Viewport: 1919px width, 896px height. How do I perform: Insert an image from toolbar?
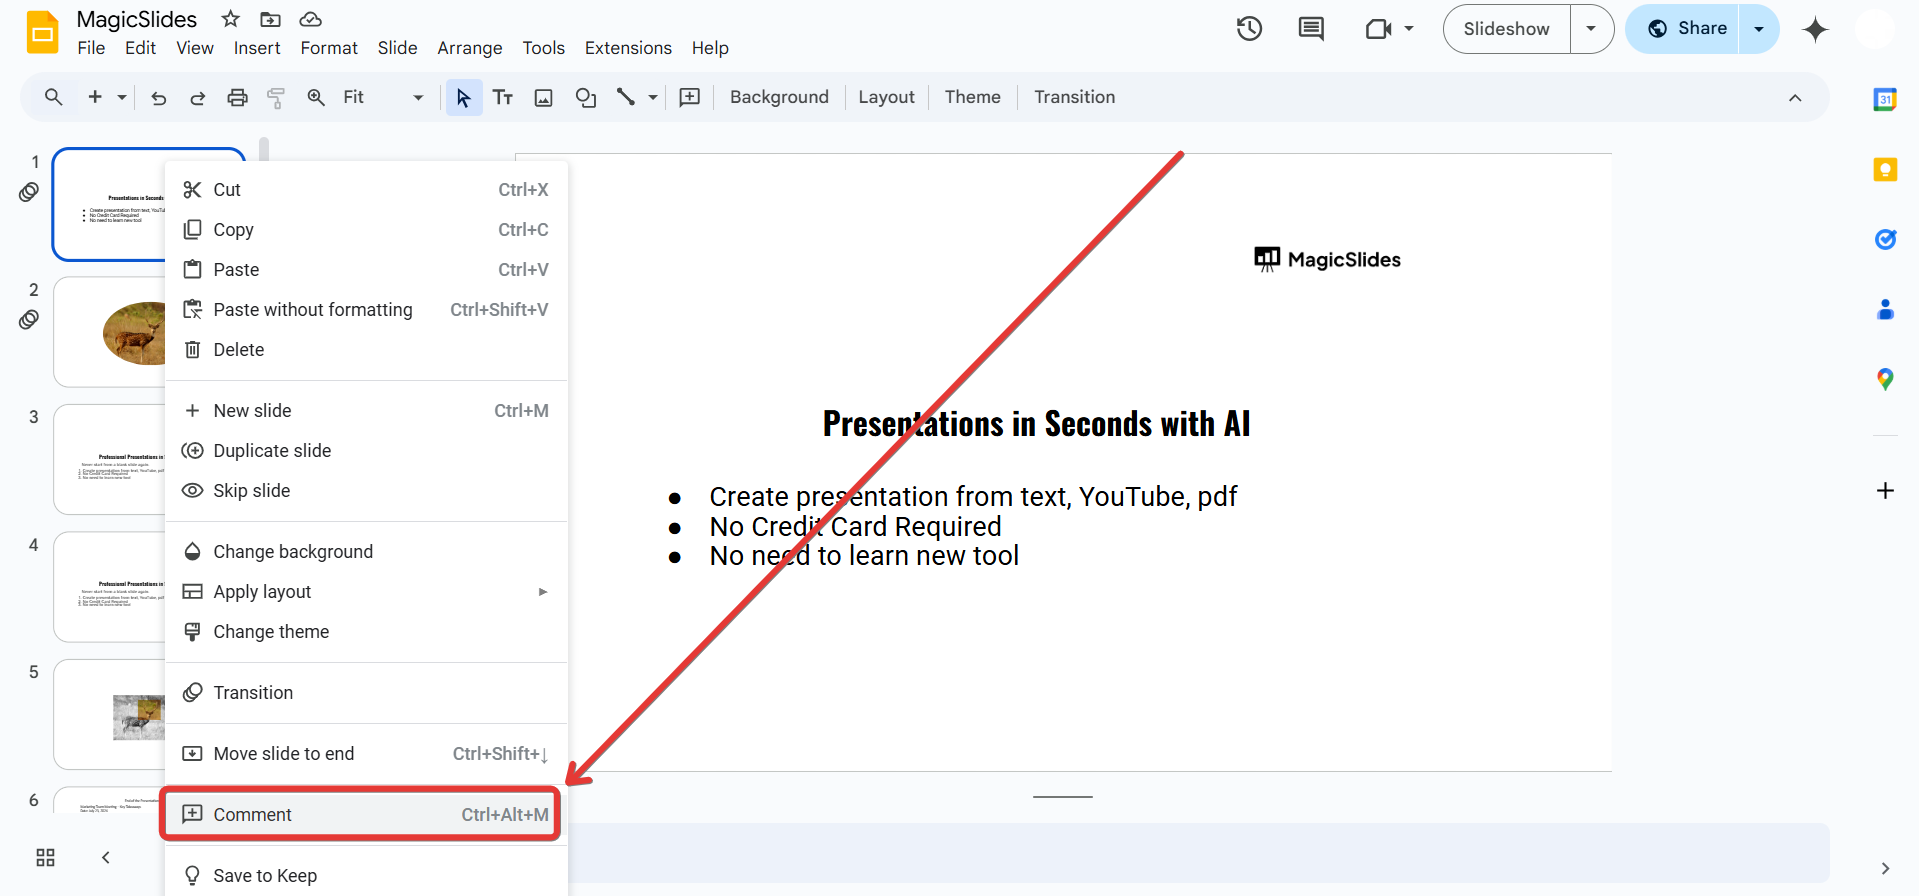click(x=544, y=97)
